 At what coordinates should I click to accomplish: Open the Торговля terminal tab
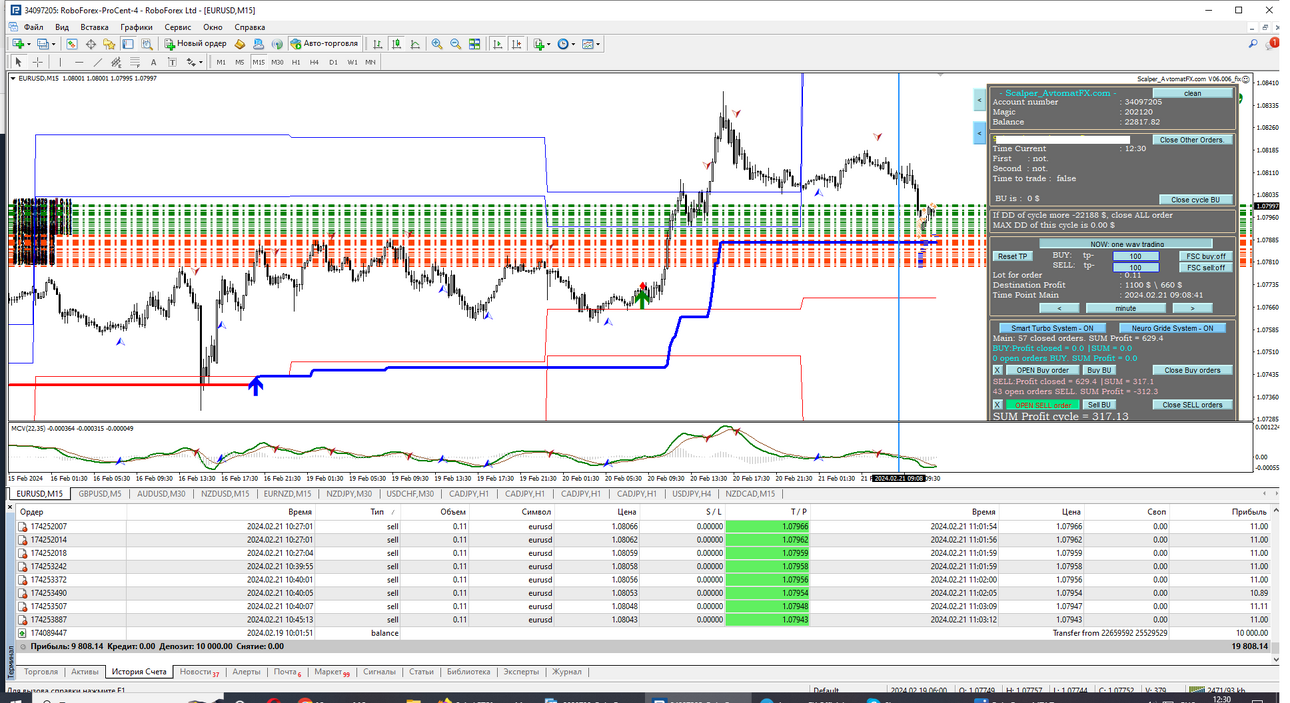[41, 672]
